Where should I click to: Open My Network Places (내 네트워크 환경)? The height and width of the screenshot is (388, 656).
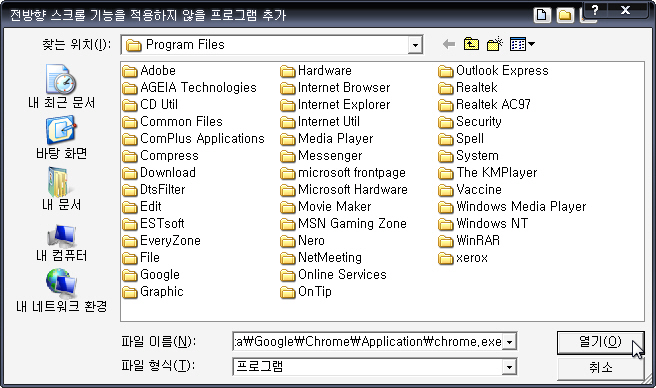coord(61,291)
